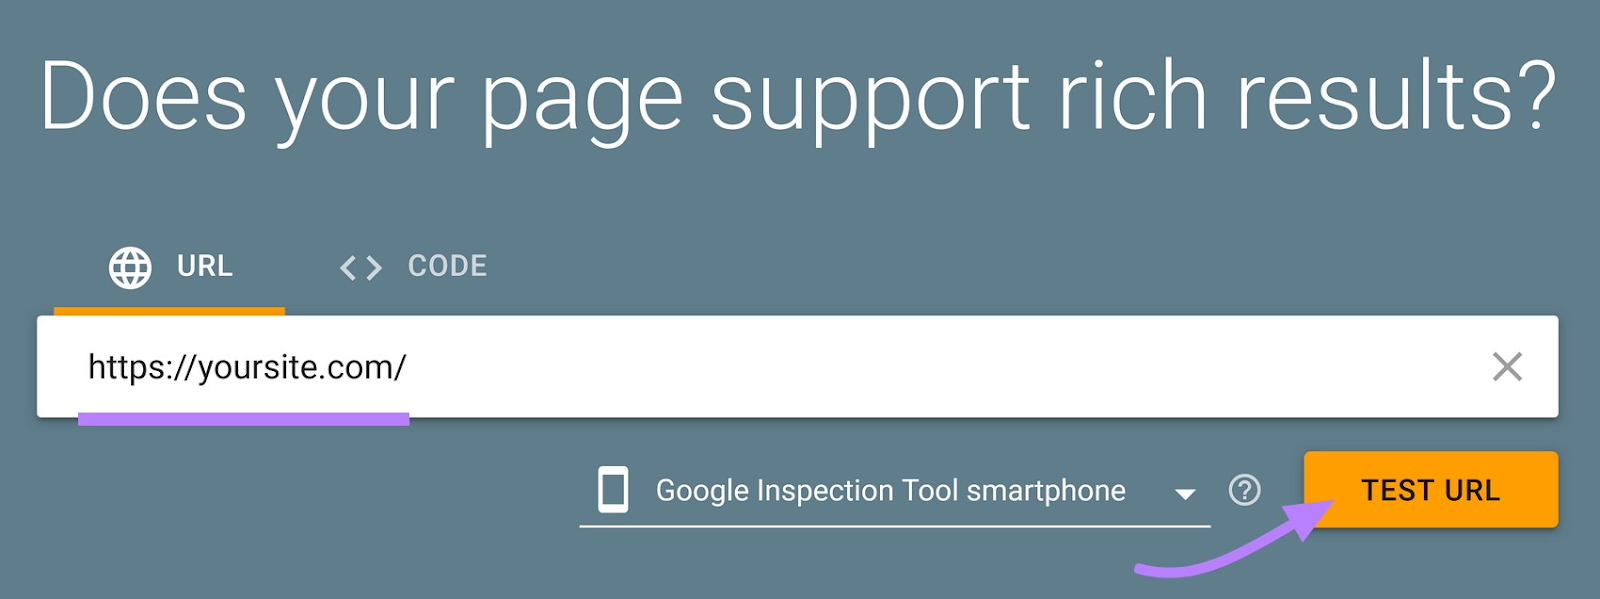The width and height of the screenshot is (1600, 599).
Task: Click inside the URL input field
Action: pyautogui.click(x=700, y=368)
